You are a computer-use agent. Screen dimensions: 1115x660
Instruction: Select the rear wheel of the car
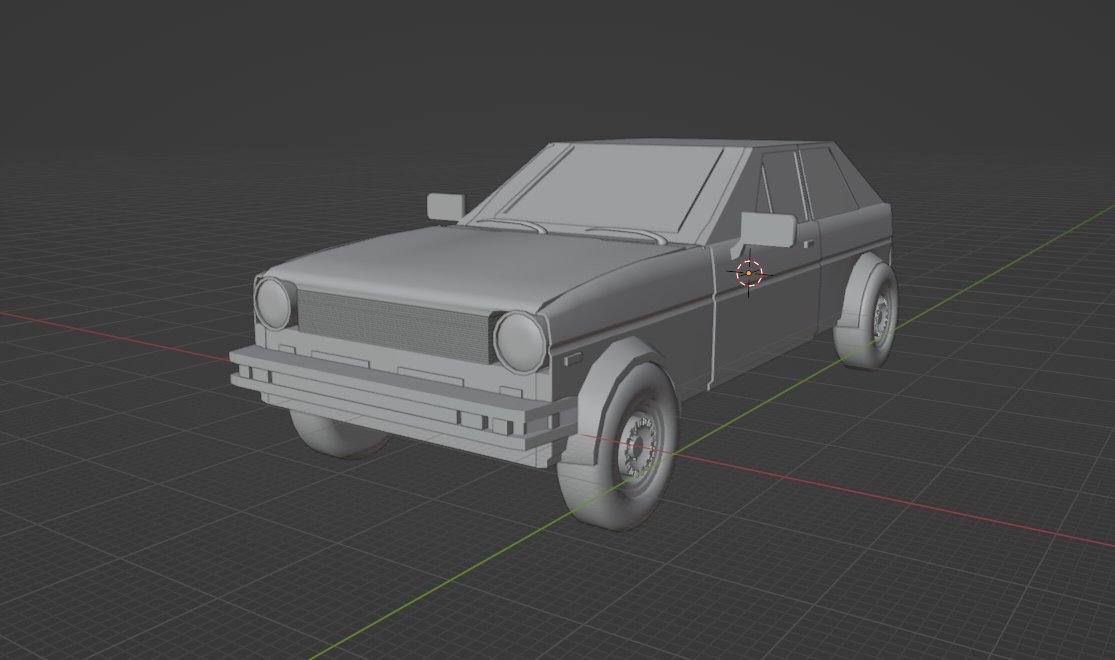tap(872, 315)
